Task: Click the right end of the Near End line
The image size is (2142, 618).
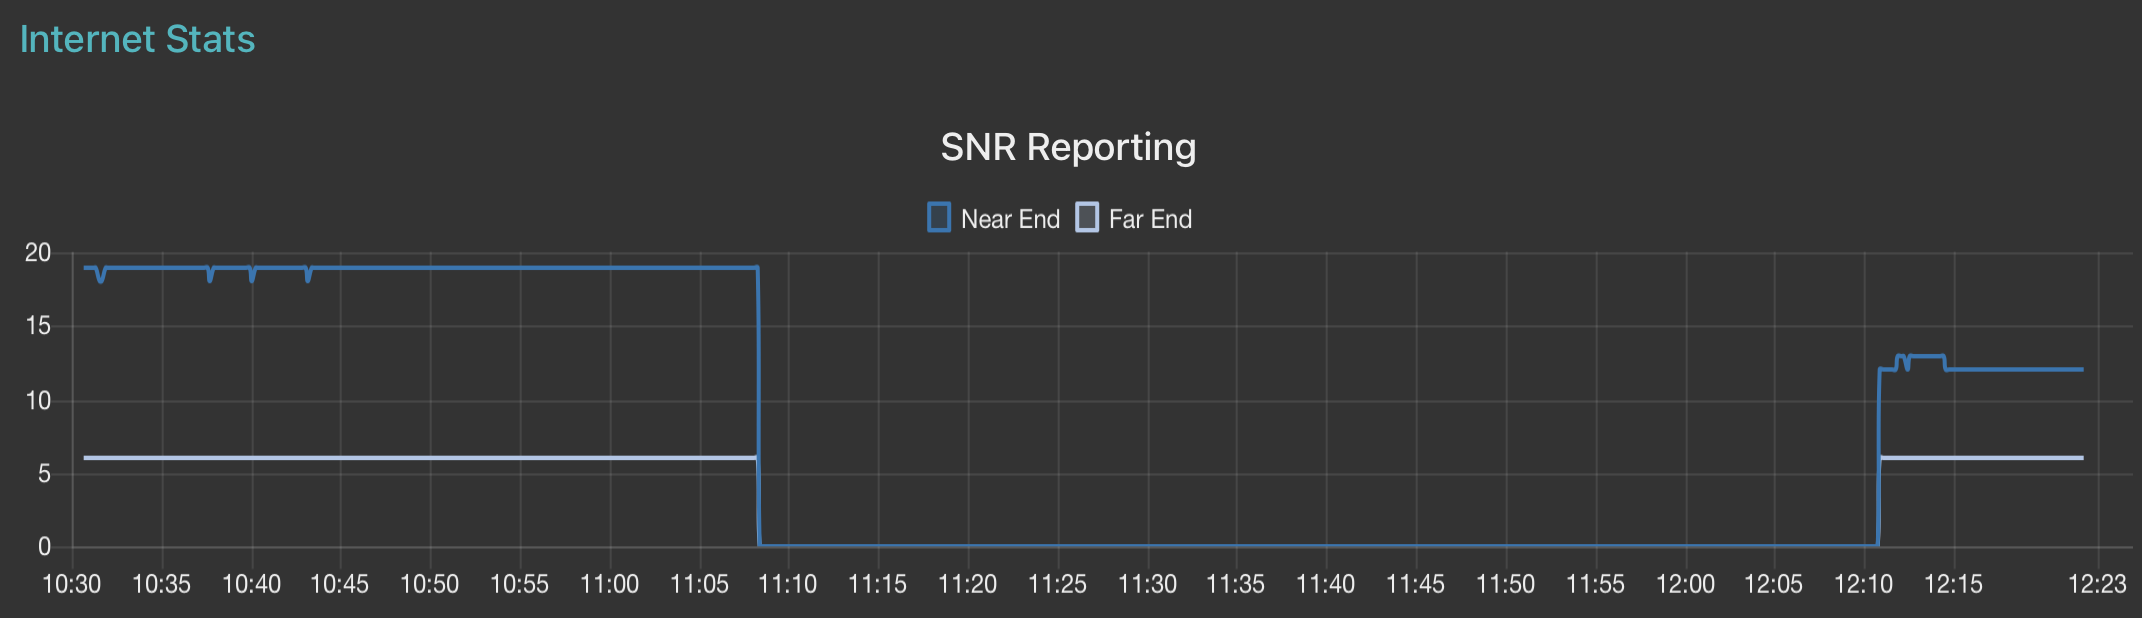Action: (x=2081, y=369)
